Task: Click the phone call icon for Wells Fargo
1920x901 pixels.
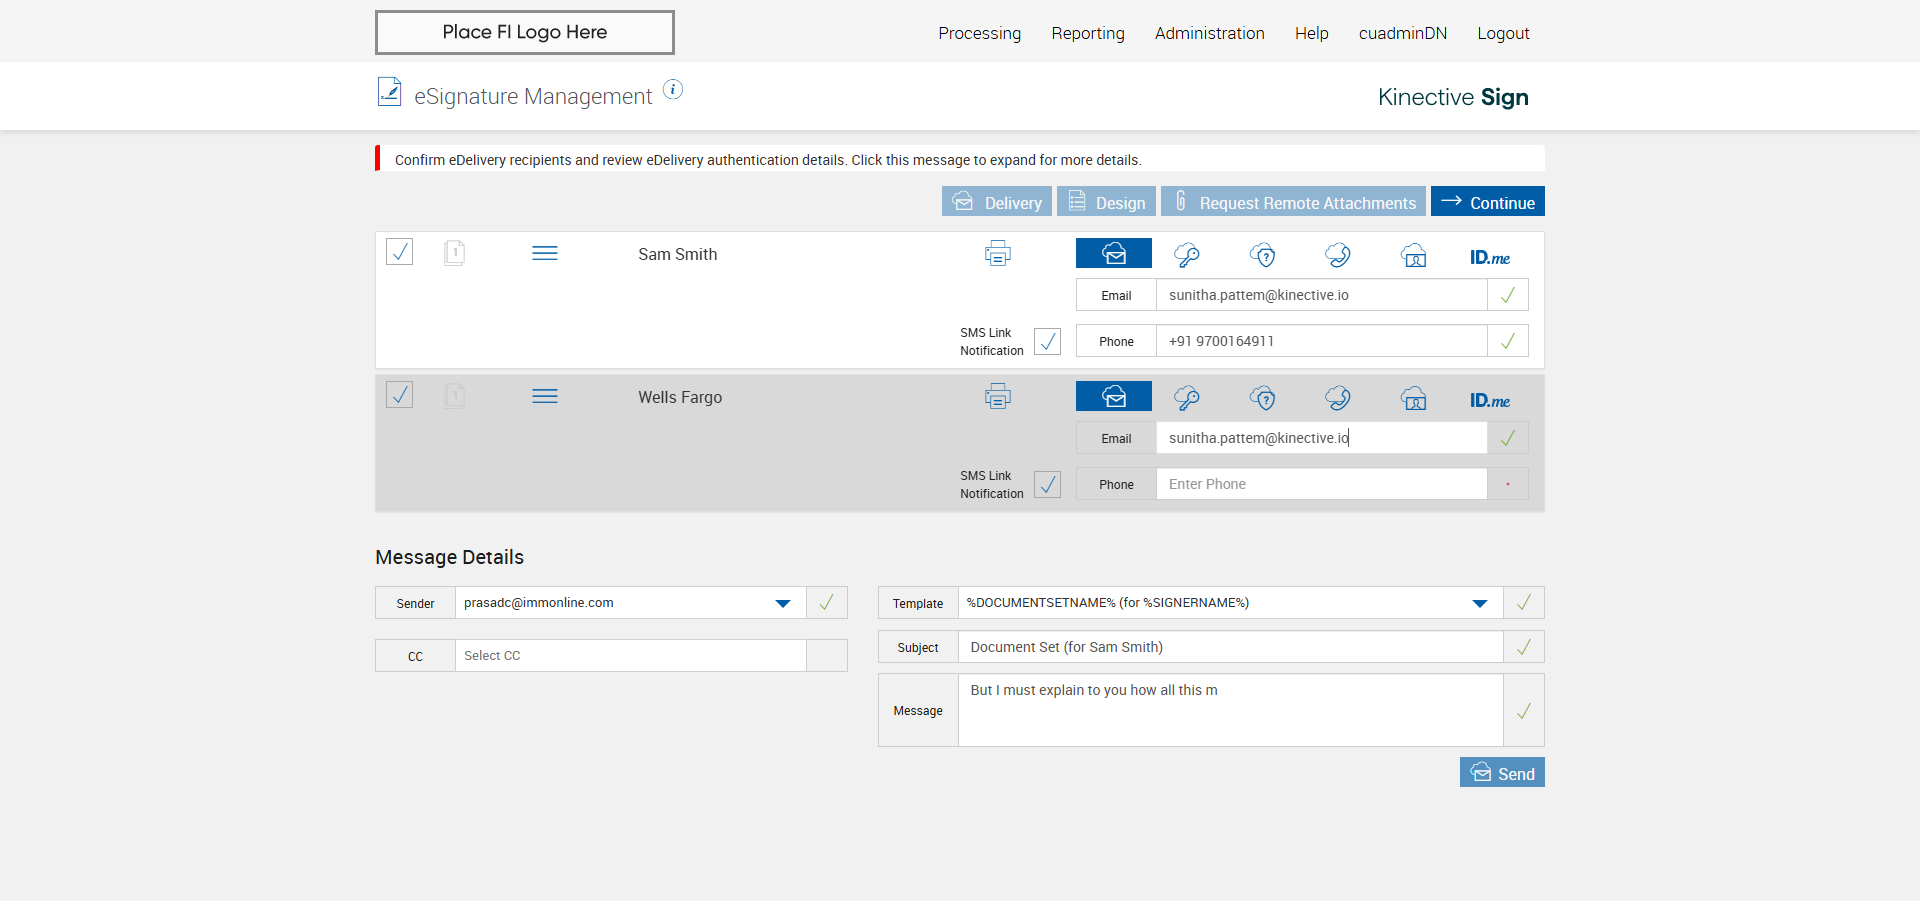Action: pos(1338,398)
